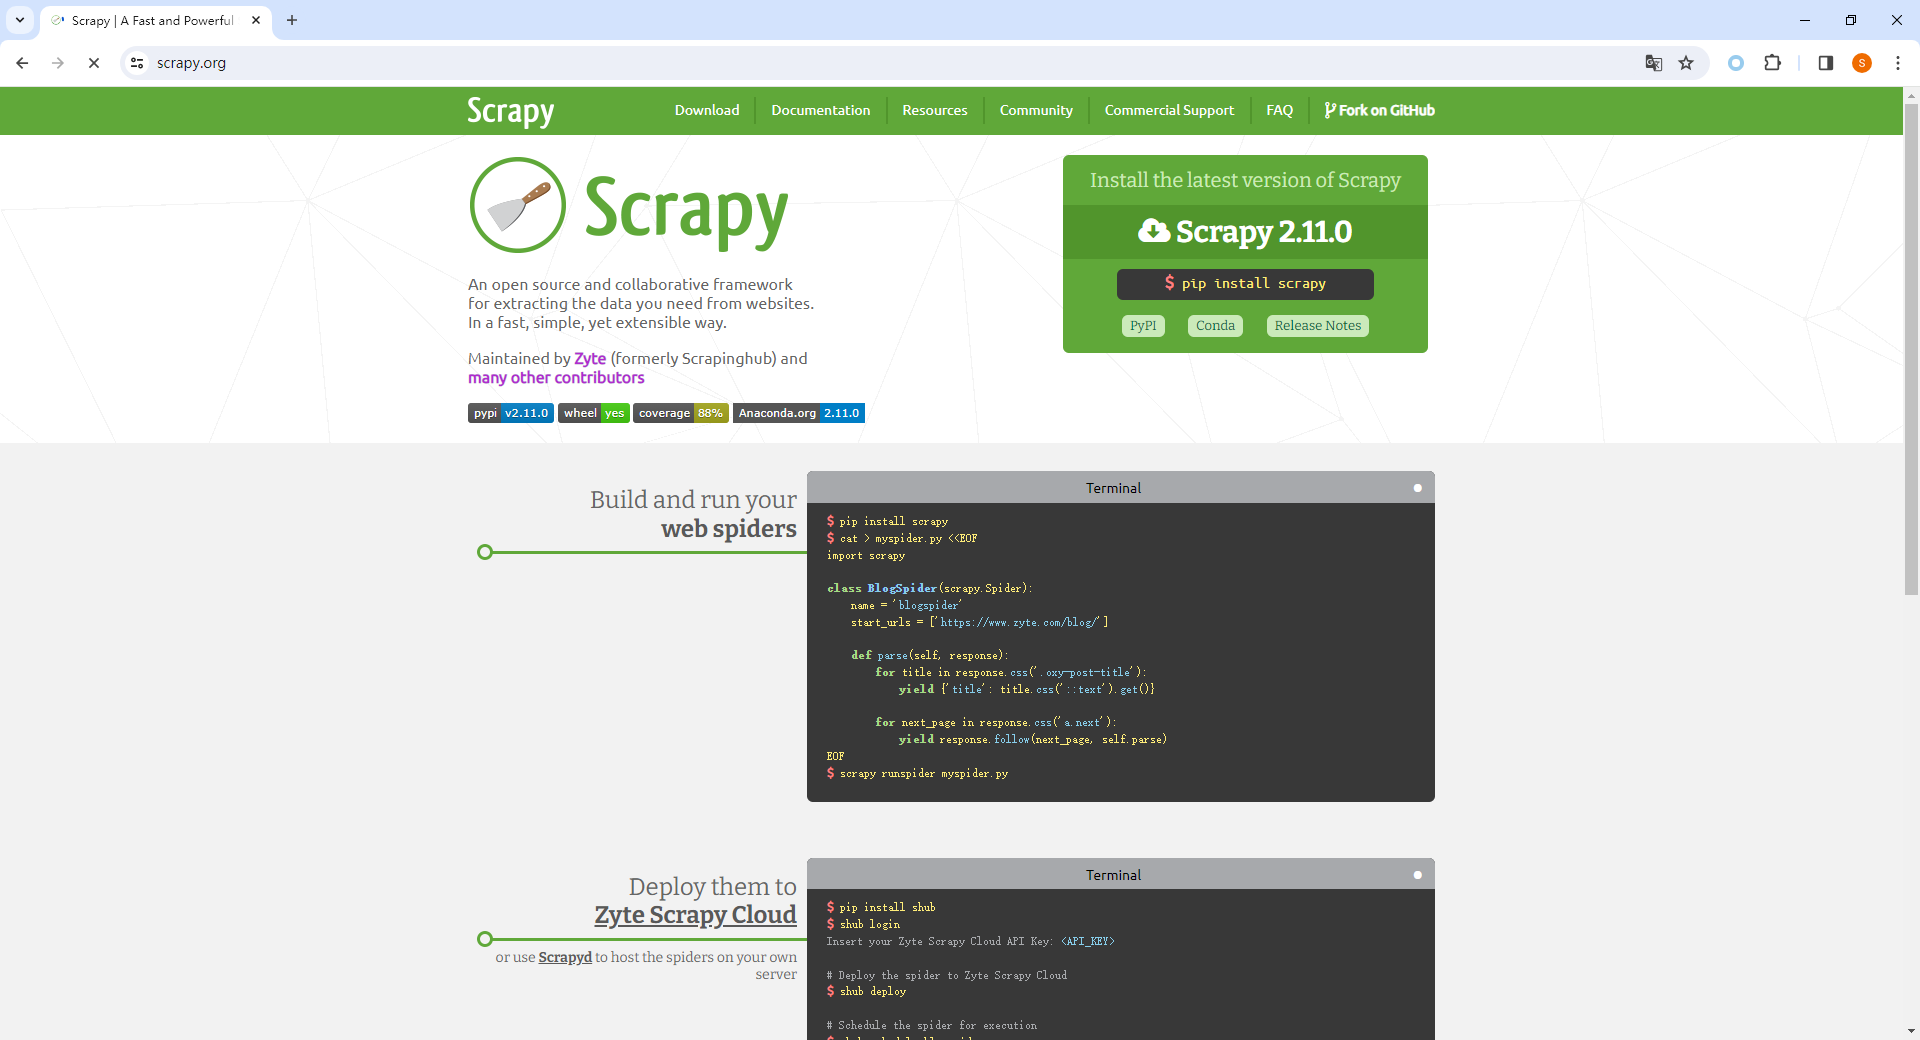Open the Release Notes button
The height and width of the screenshot is (1040, 1920).
click(1318, 326)
